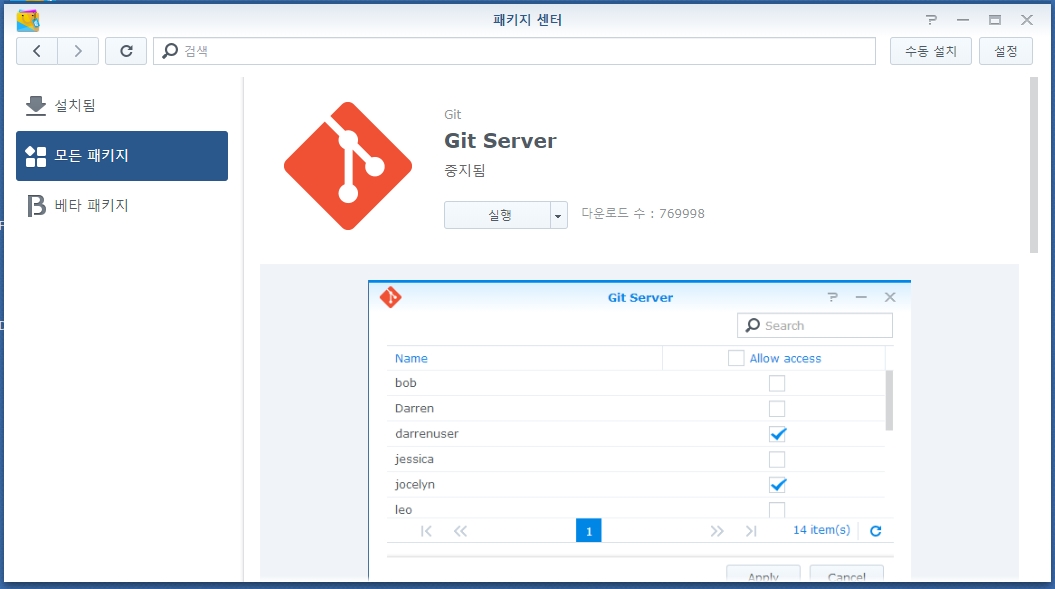Open 수동 설치 manual install
This screenshot has width=1055, height=589.
tap(931, 51)
